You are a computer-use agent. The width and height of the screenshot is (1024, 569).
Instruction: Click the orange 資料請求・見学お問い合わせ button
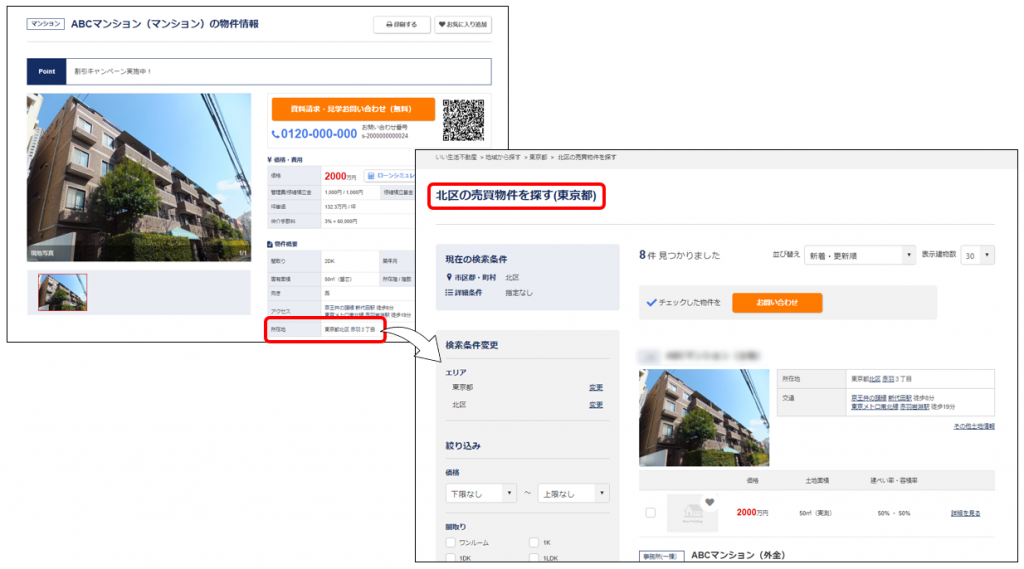coord(352,108)
